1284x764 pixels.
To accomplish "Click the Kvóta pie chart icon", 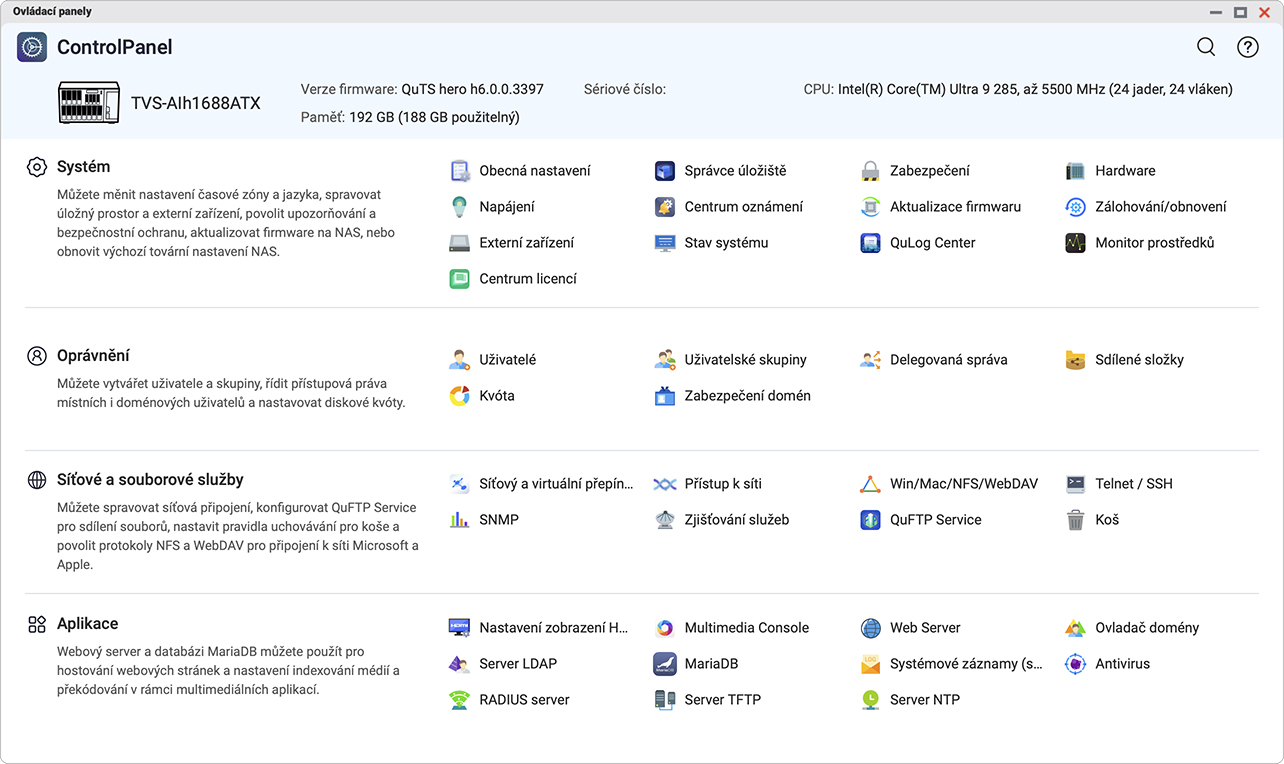I will pos(459,396).
